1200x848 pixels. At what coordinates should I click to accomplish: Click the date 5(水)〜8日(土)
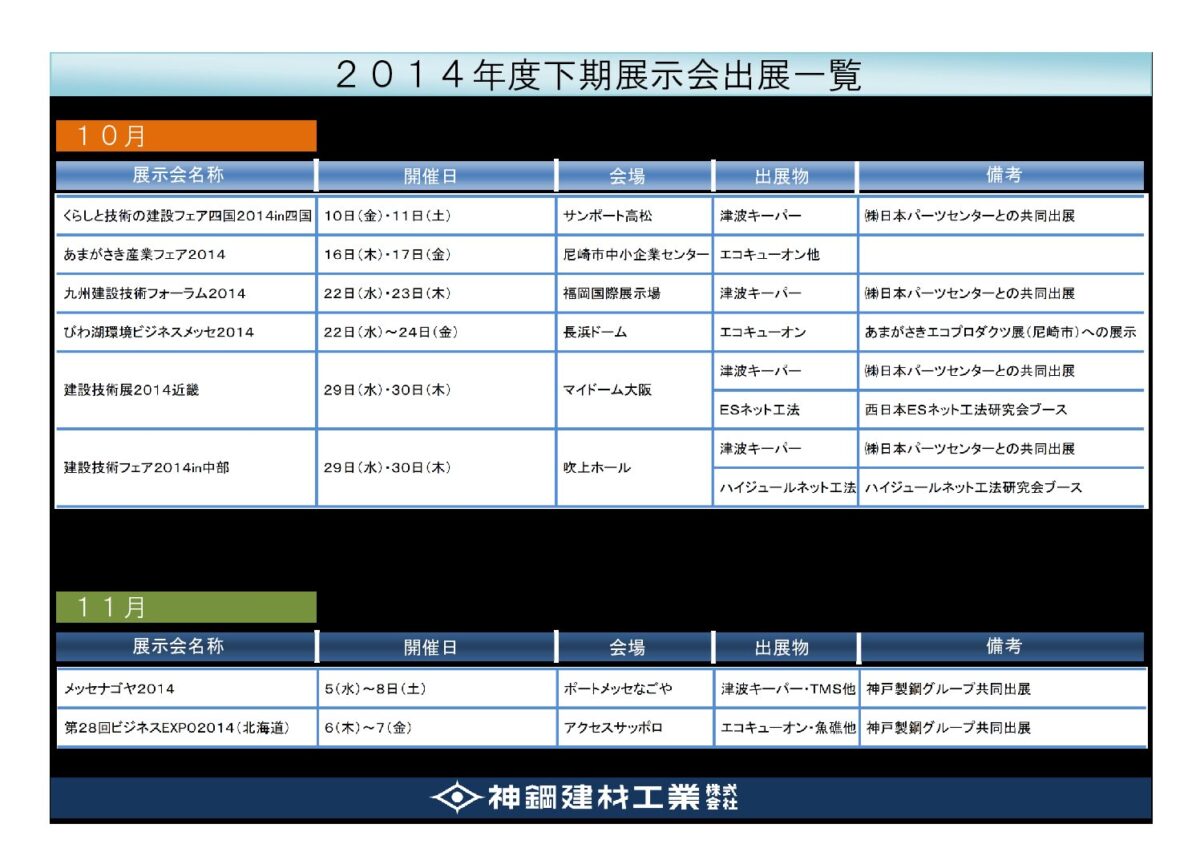coord(375,688)
